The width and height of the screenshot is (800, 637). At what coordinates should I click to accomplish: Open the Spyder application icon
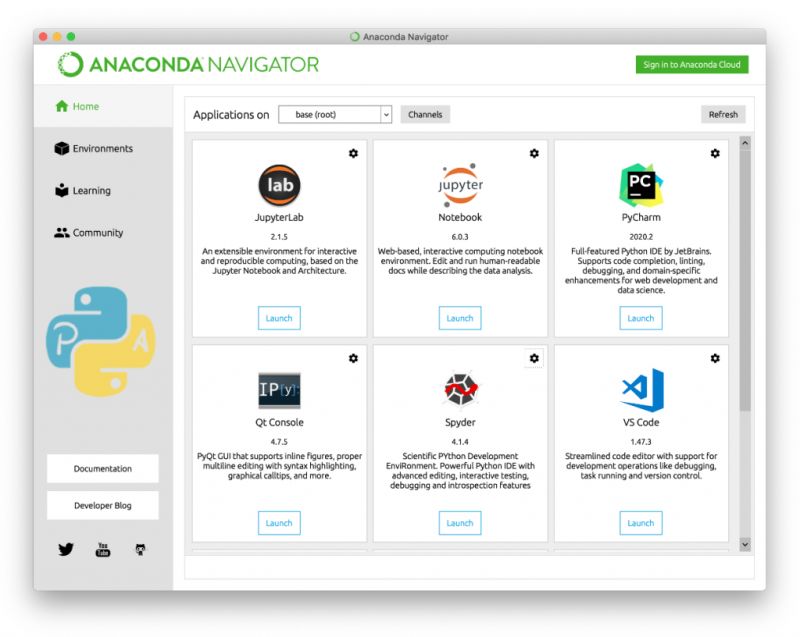tap(460, 389)
